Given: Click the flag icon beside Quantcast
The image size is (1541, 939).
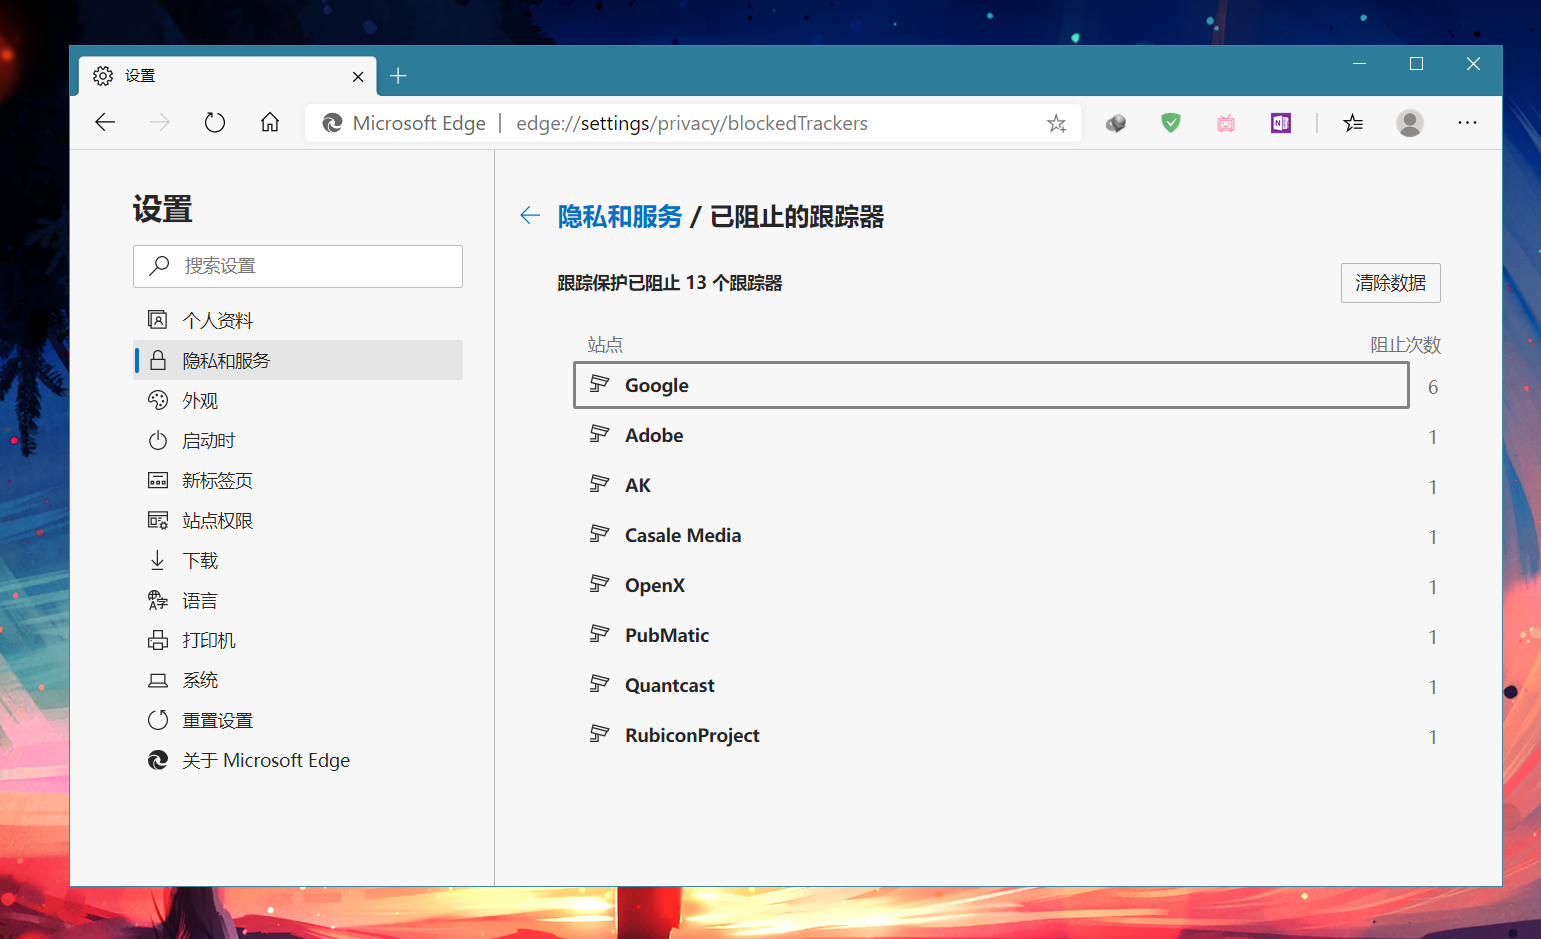Looking at the screenshot, I should [599, 684].
